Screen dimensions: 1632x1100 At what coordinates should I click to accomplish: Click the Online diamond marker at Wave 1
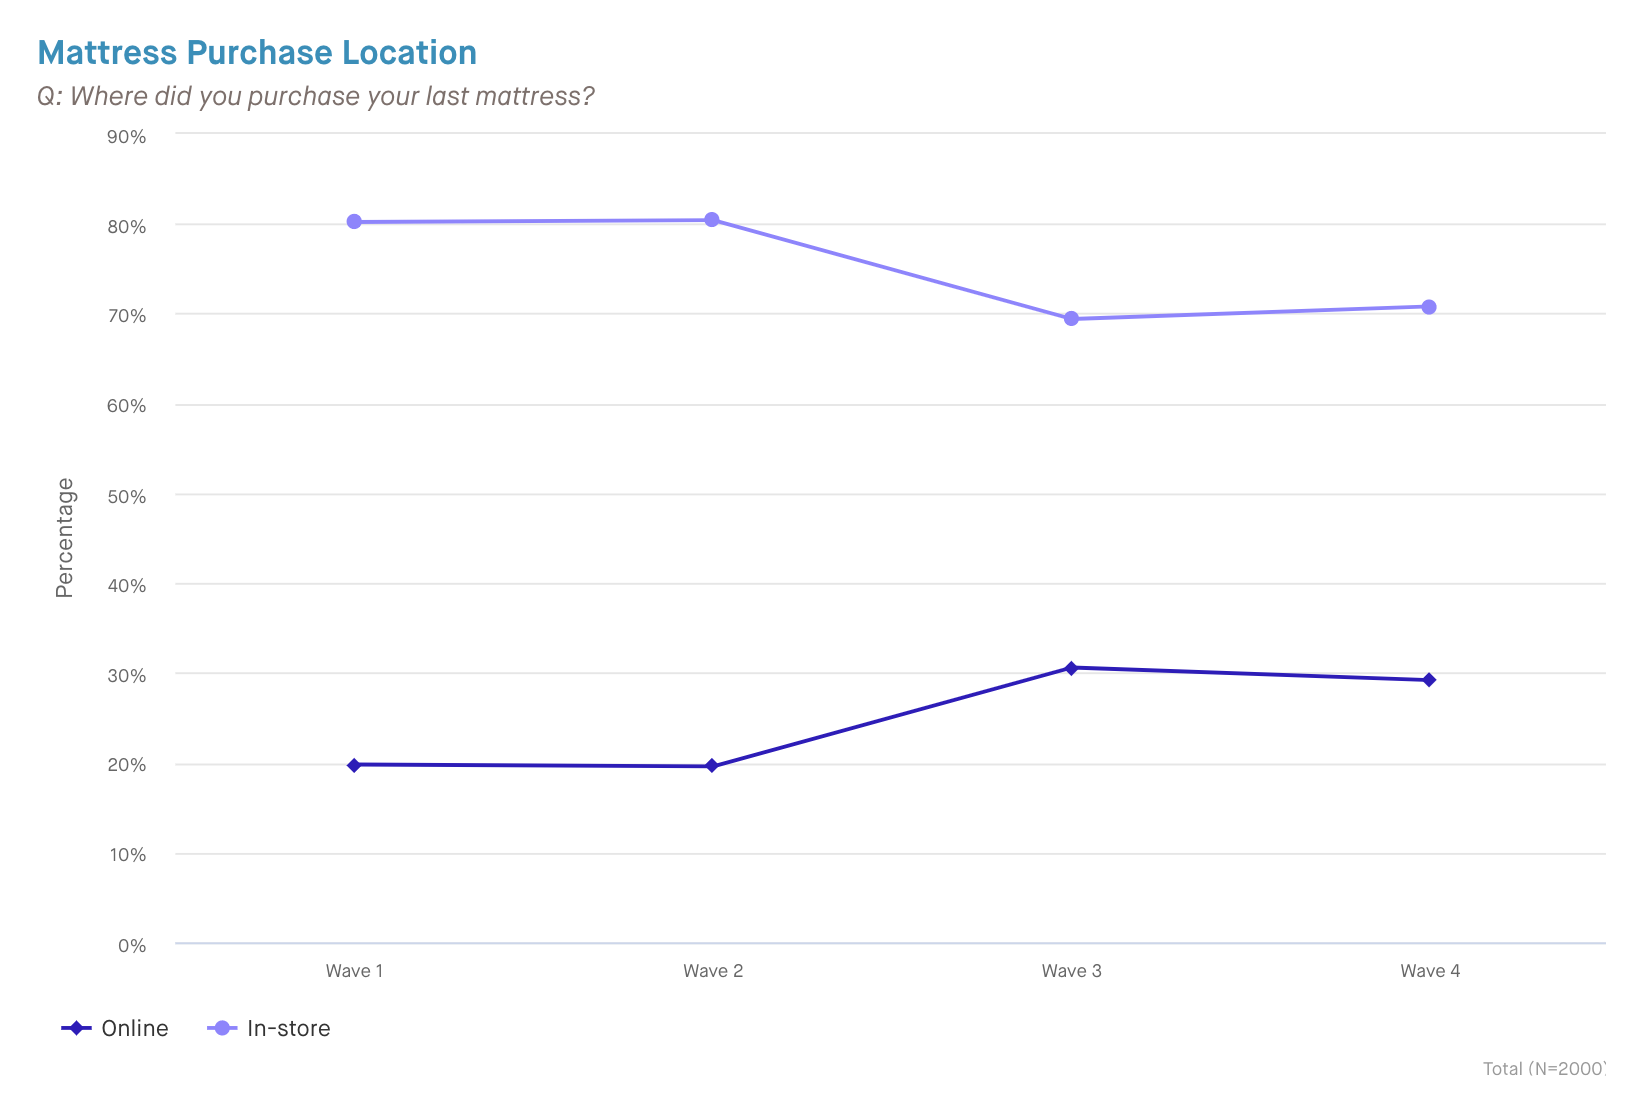[354, 765]
